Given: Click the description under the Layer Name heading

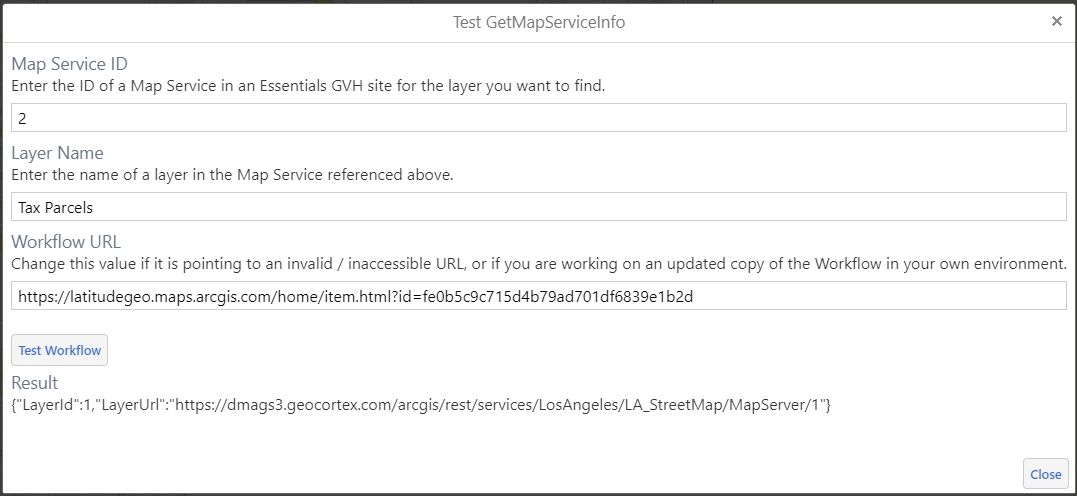Looking at the screenshot, I should pos(232,175).
